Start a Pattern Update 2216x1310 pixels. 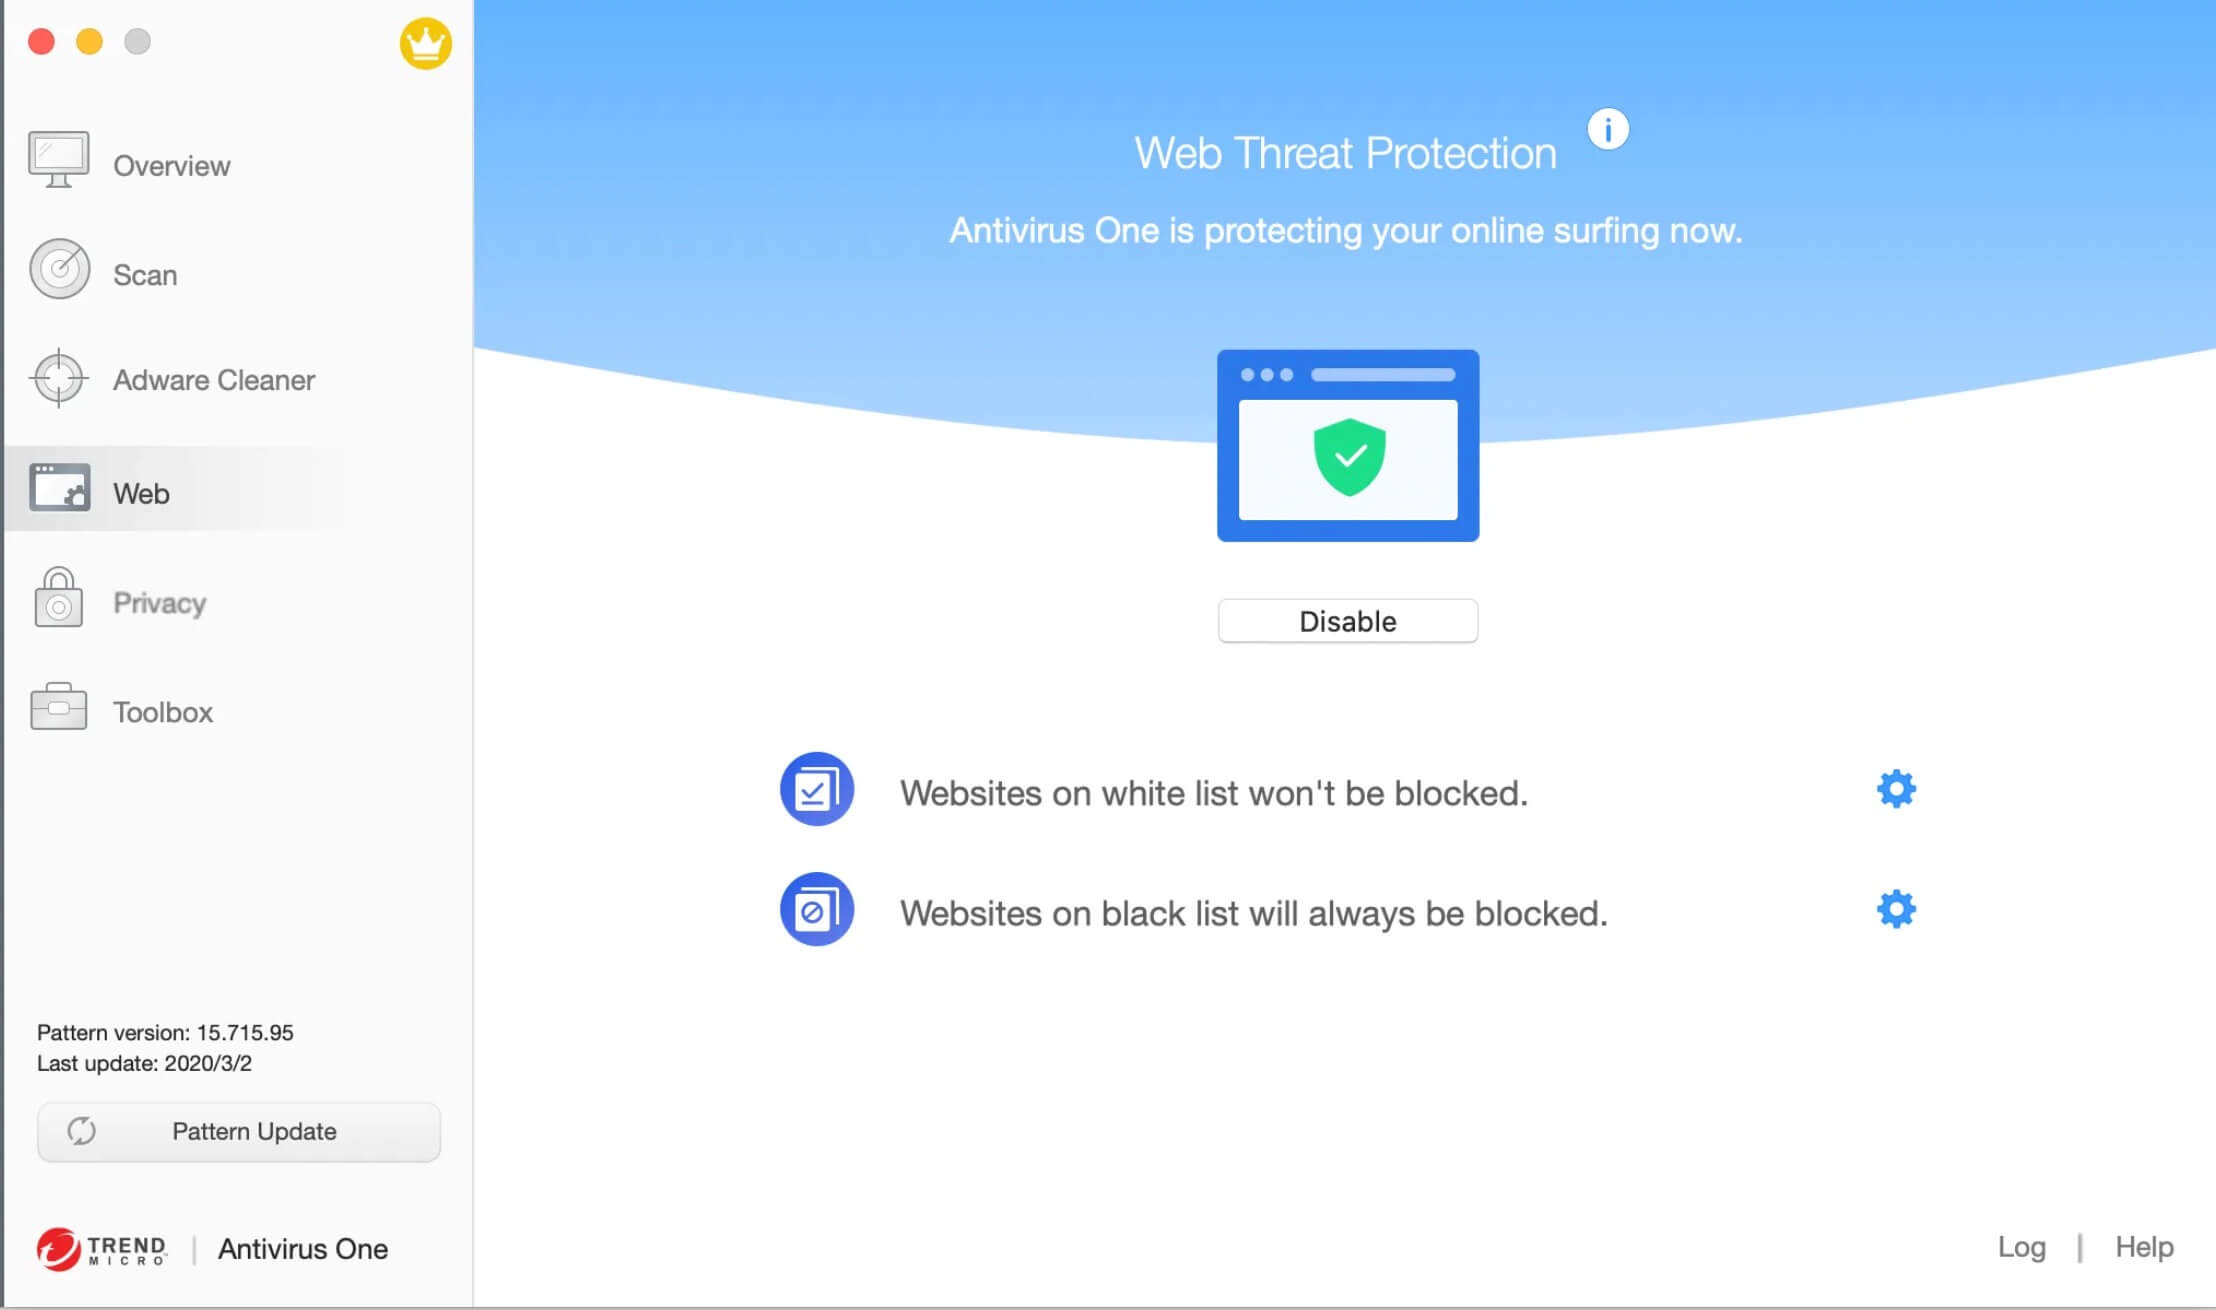(x=239, y=1132)
